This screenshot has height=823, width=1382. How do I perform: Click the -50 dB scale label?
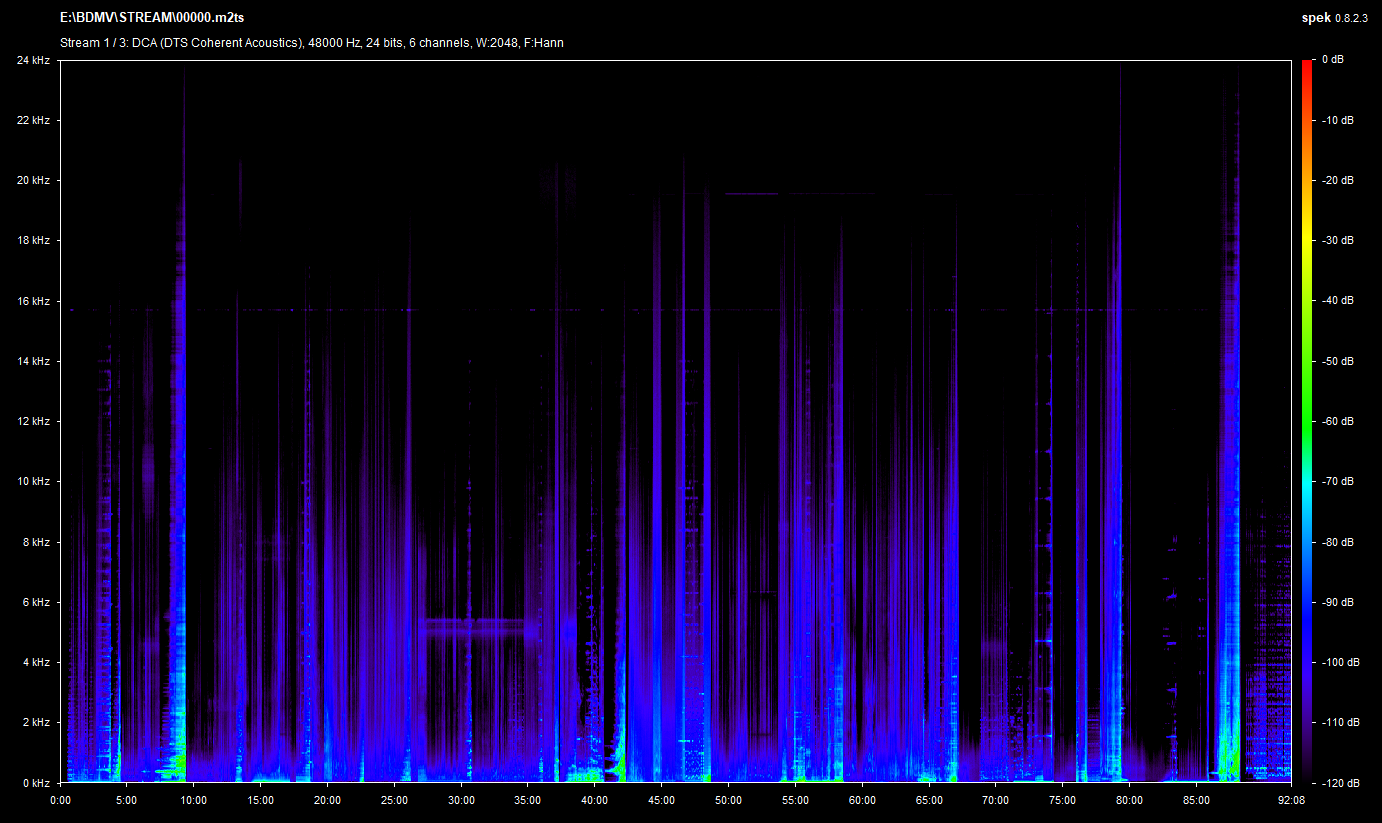pos(1337,361)
